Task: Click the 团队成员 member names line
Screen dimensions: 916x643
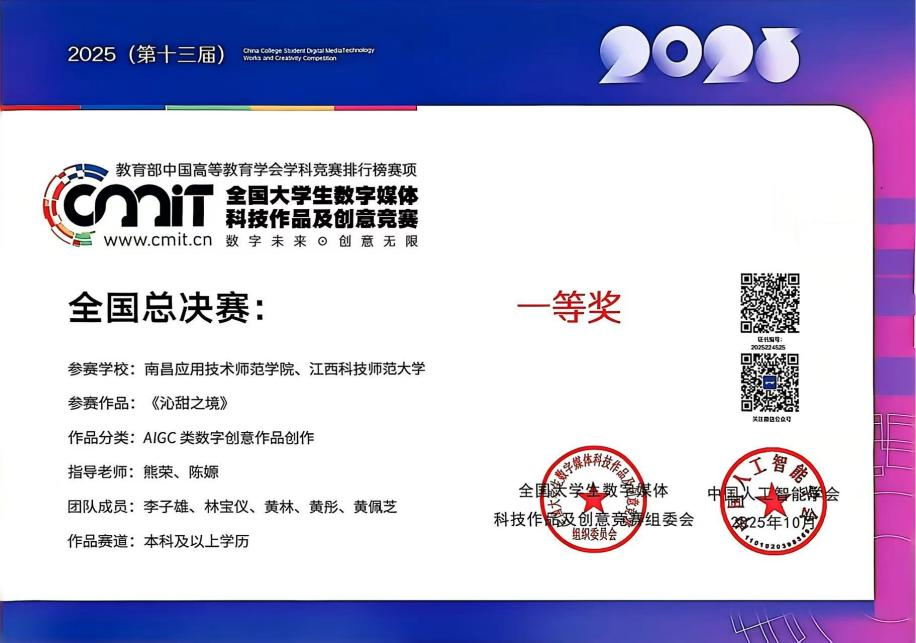Action: pyautogui.click(x=271, y=507)
